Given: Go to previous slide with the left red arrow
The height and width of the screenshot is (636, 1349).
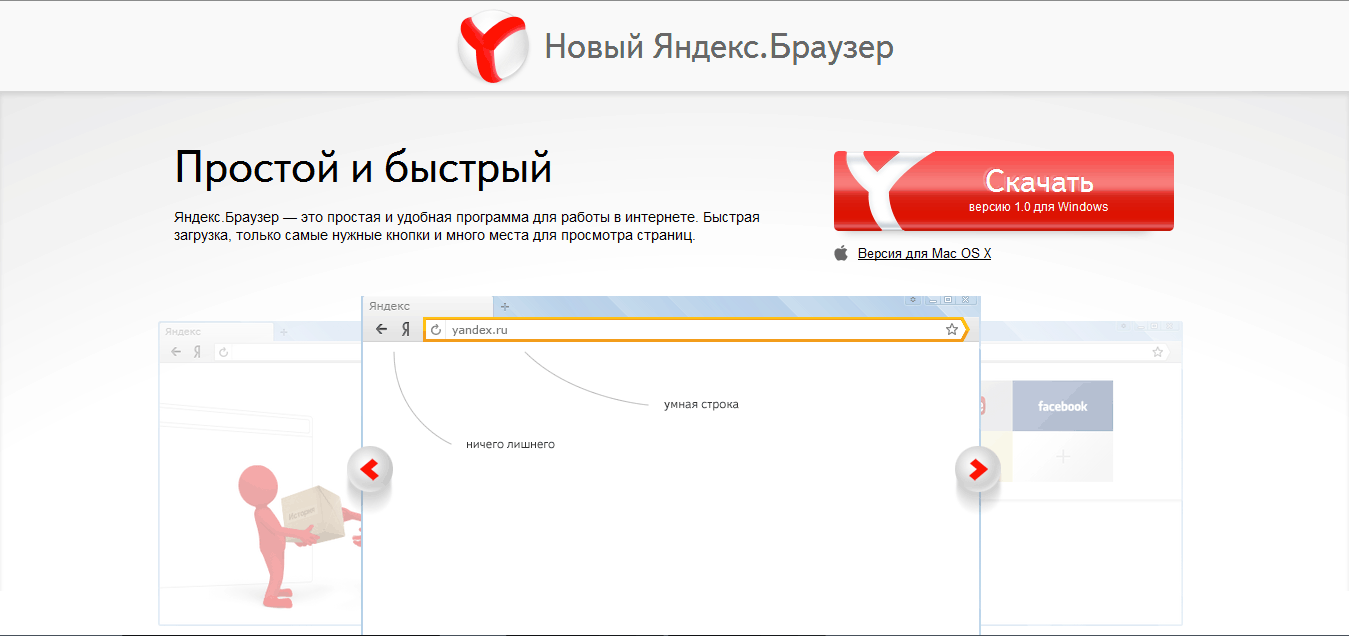Looking at the screenshot, I should pyautogui.click(x=370, y=468).
